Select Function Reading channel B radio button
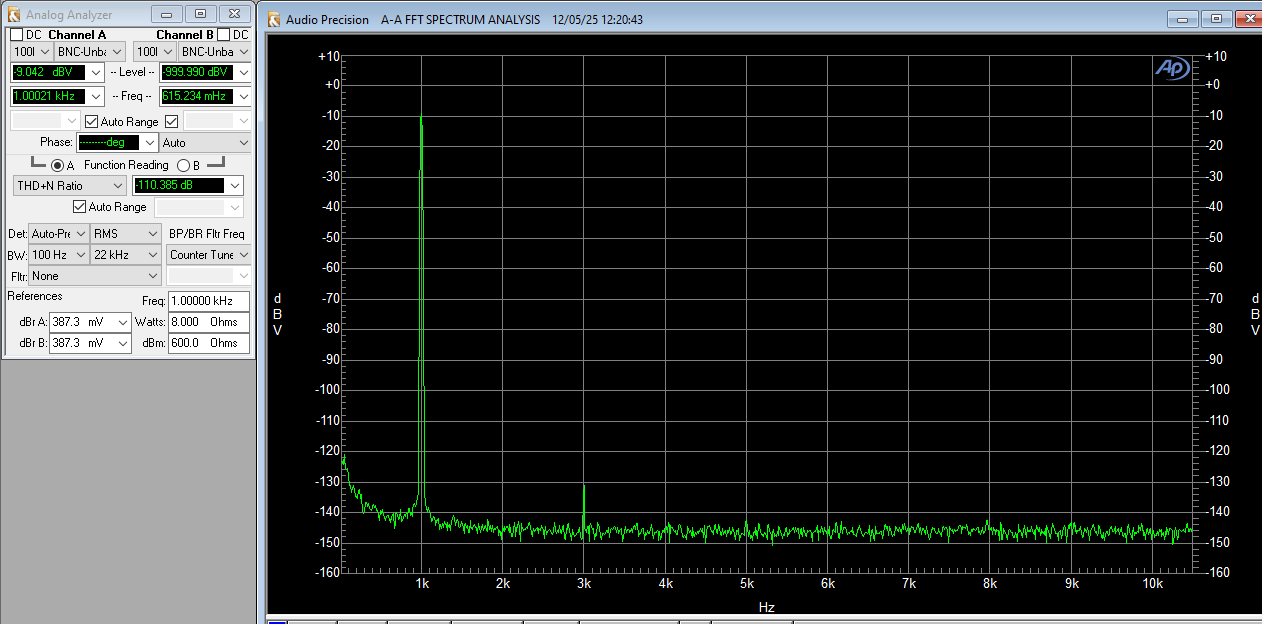1262x624 pixels. click(182, 165)
